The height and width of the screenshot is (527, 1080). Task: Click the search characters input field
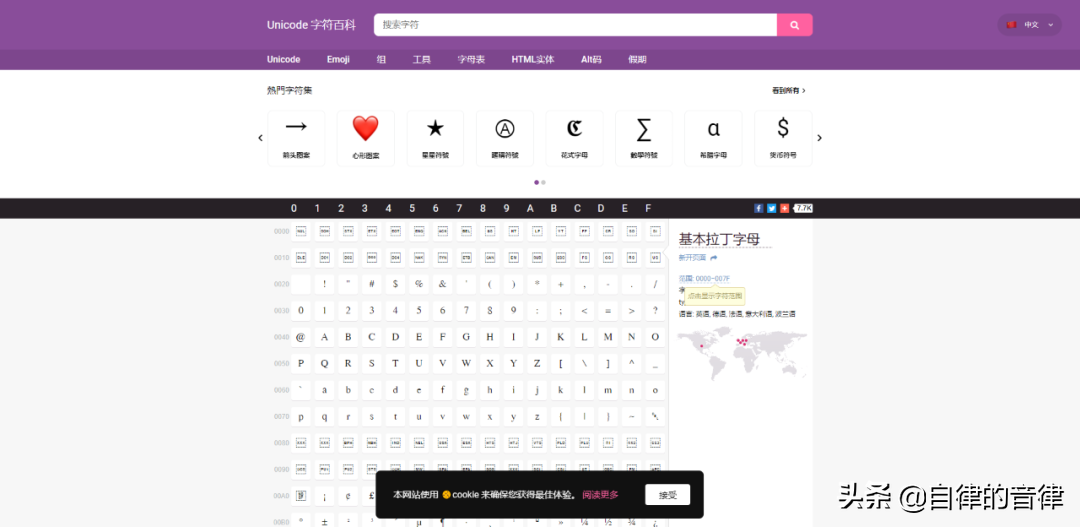click(x=575, y=25)
